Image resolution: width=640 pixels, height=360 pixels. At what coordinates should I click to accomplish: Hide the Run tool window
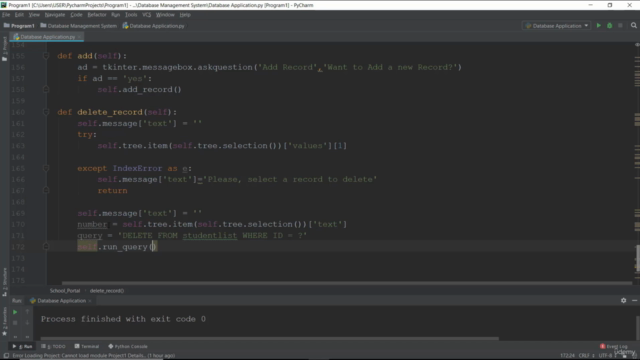click(634, 300)
